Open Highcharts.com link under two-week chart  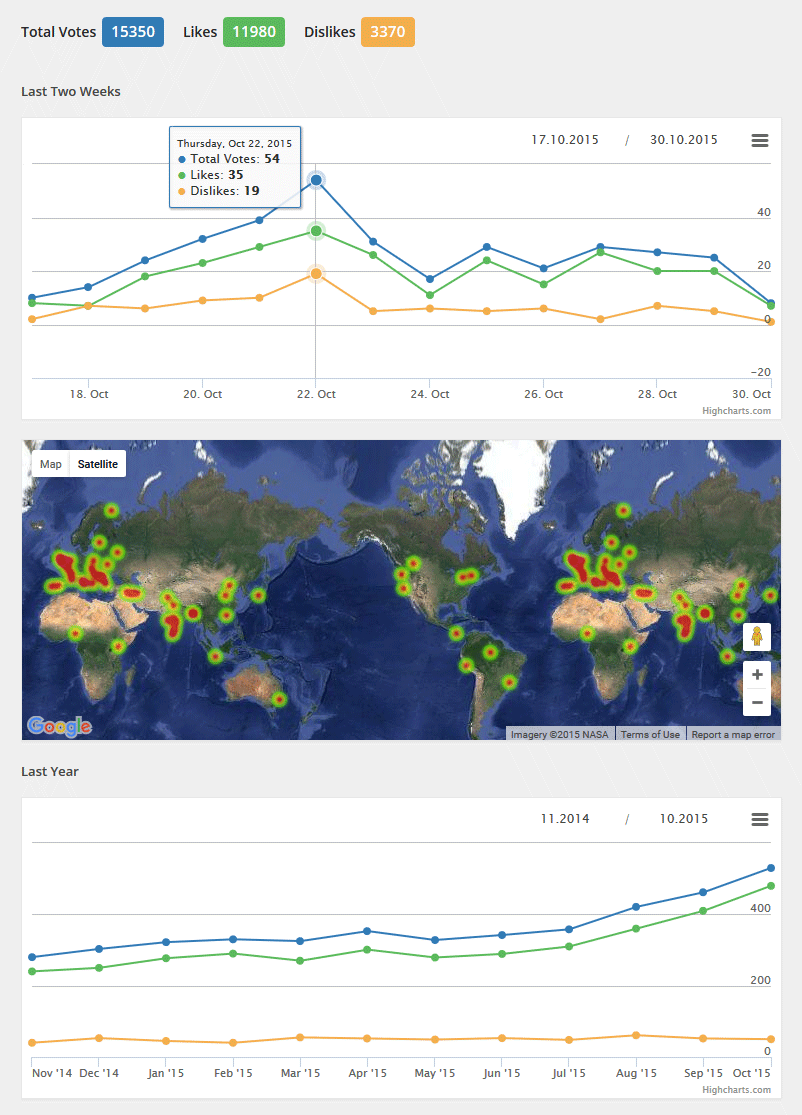click(736, 411)
